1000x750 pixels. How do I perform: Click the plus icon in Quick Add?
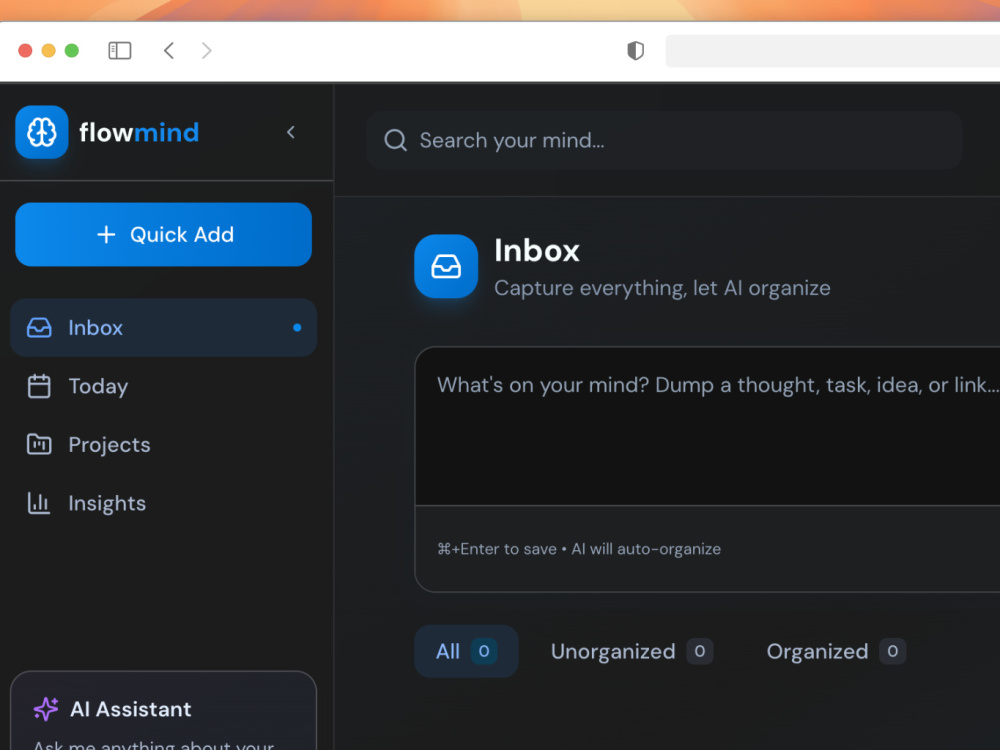[x=107, y=235]
